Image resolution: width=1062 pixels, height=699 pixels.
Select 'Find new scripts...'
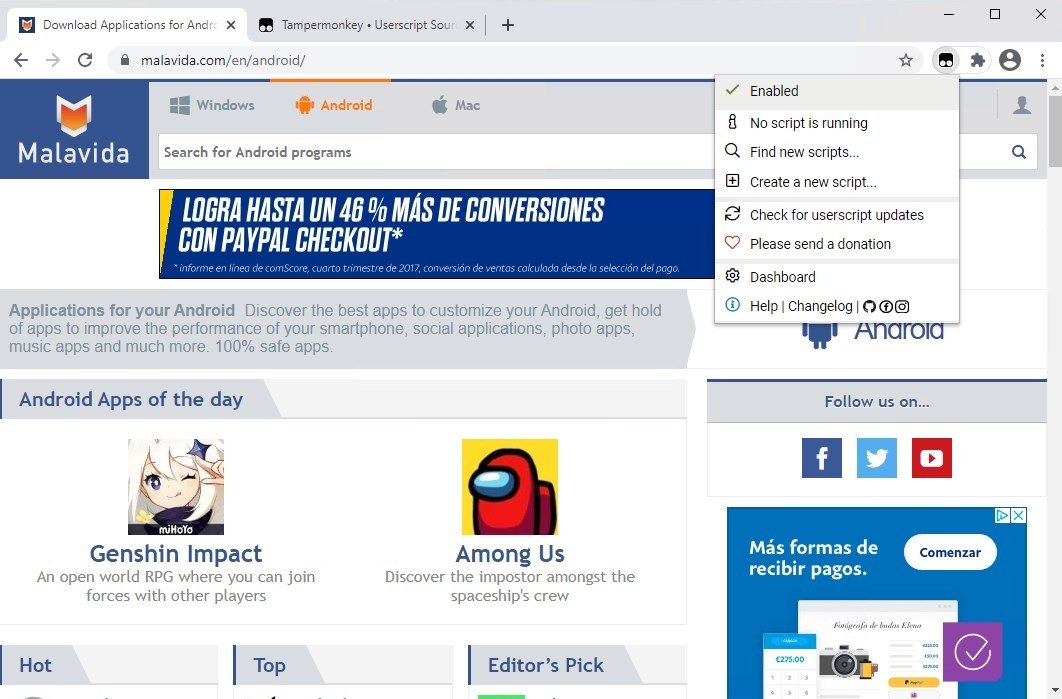pos(836,152)
